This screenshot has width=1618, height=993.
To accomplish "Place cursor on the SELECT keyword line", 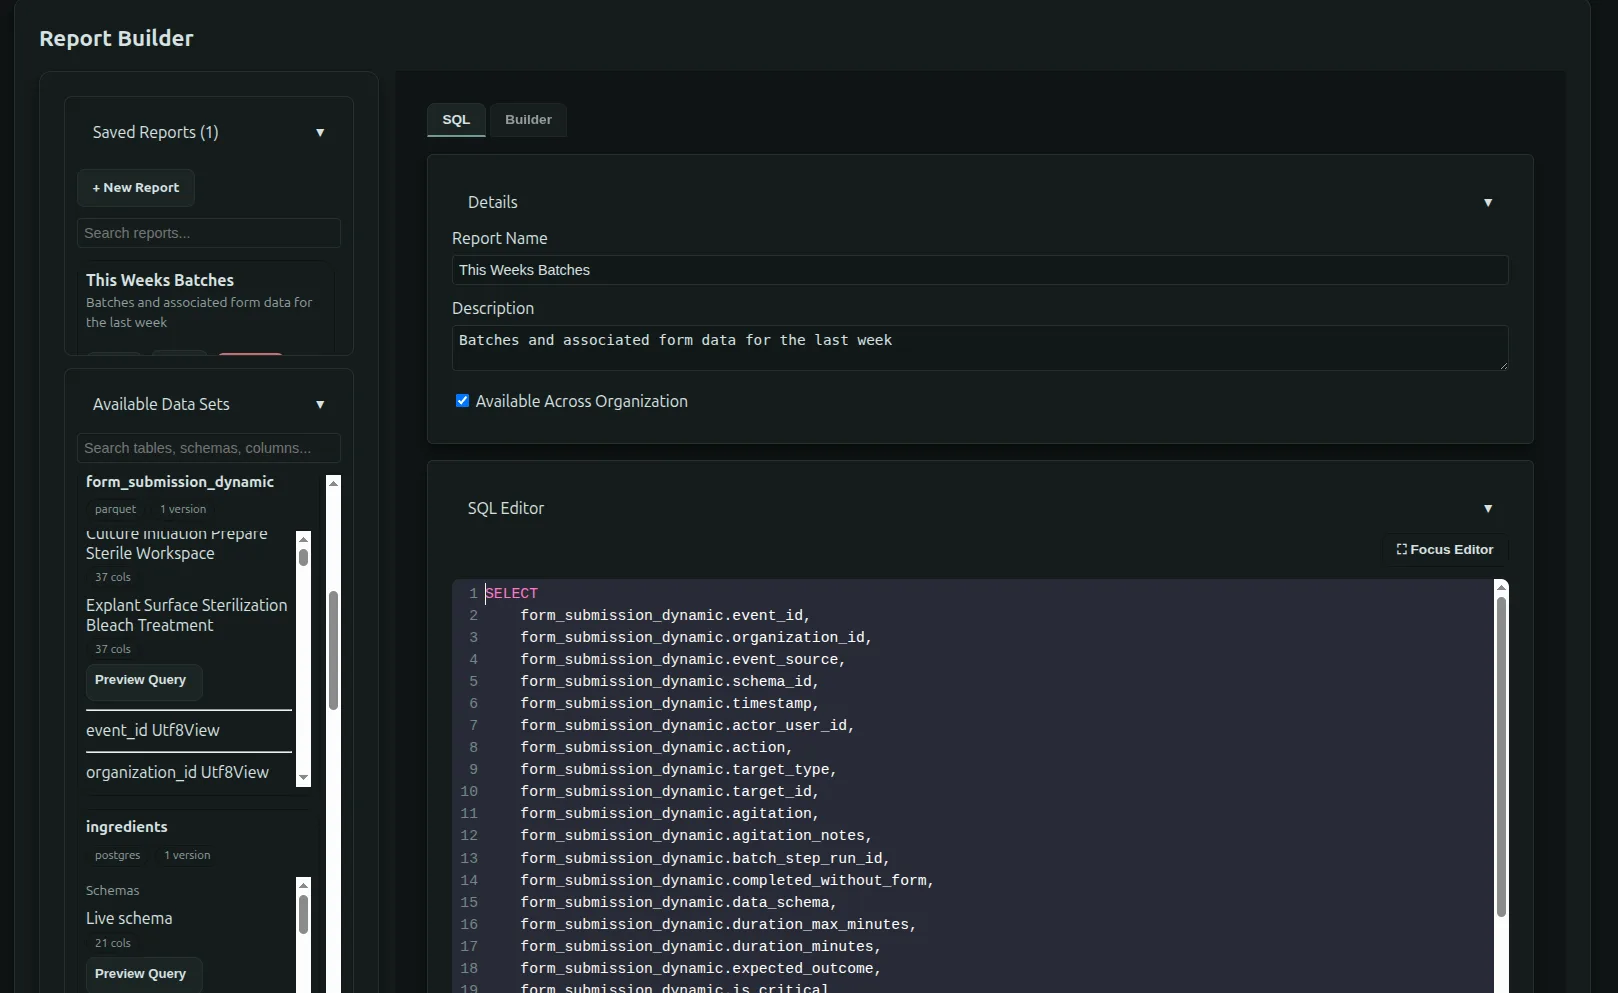I will tap(512, 594).
